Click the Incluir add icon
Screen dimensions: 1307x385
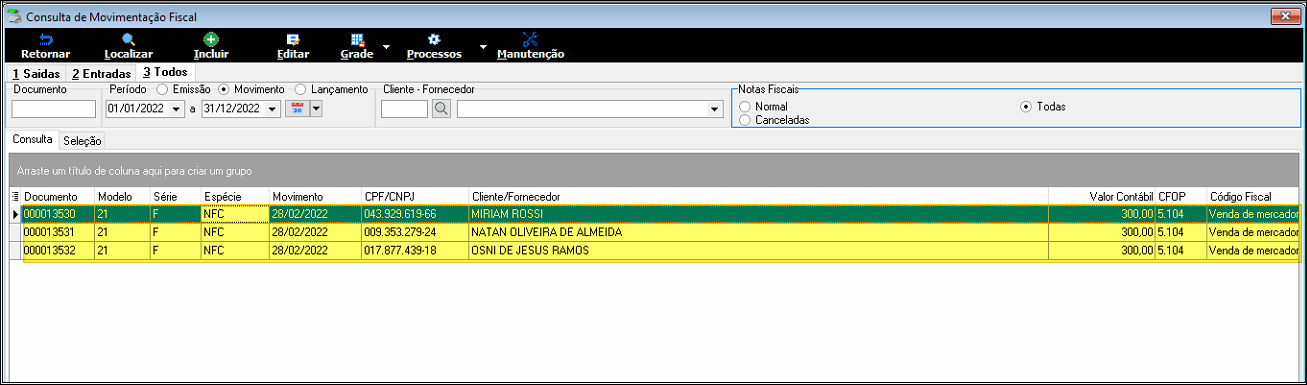click(211, 39)
